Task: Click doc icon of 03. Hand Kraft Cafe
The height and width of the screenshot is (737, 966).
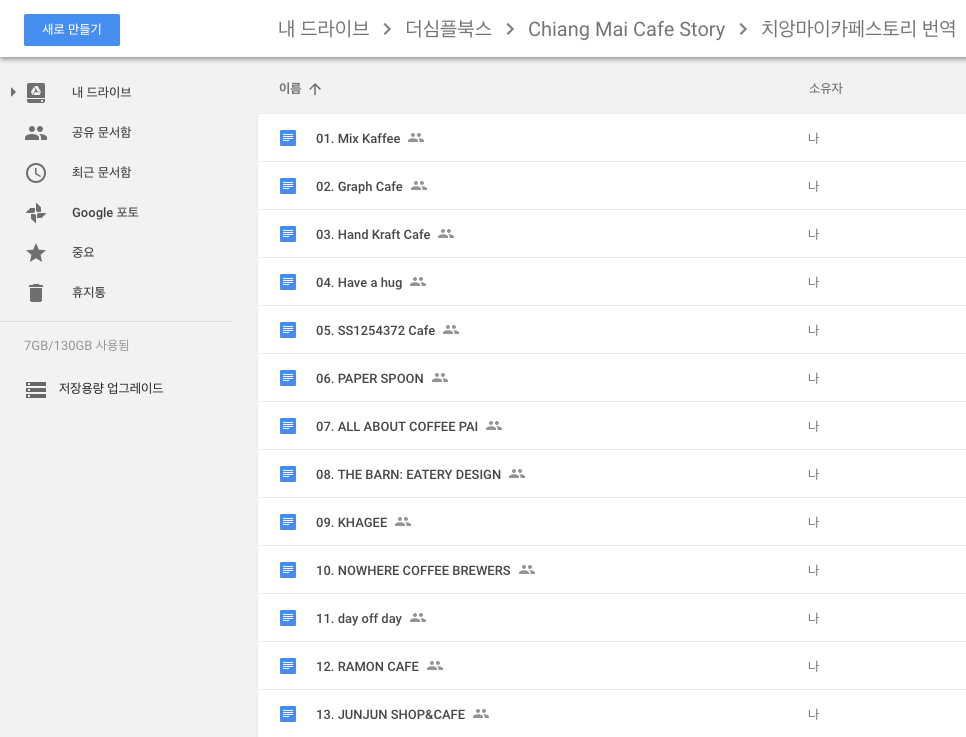Action: pos(288,234)
